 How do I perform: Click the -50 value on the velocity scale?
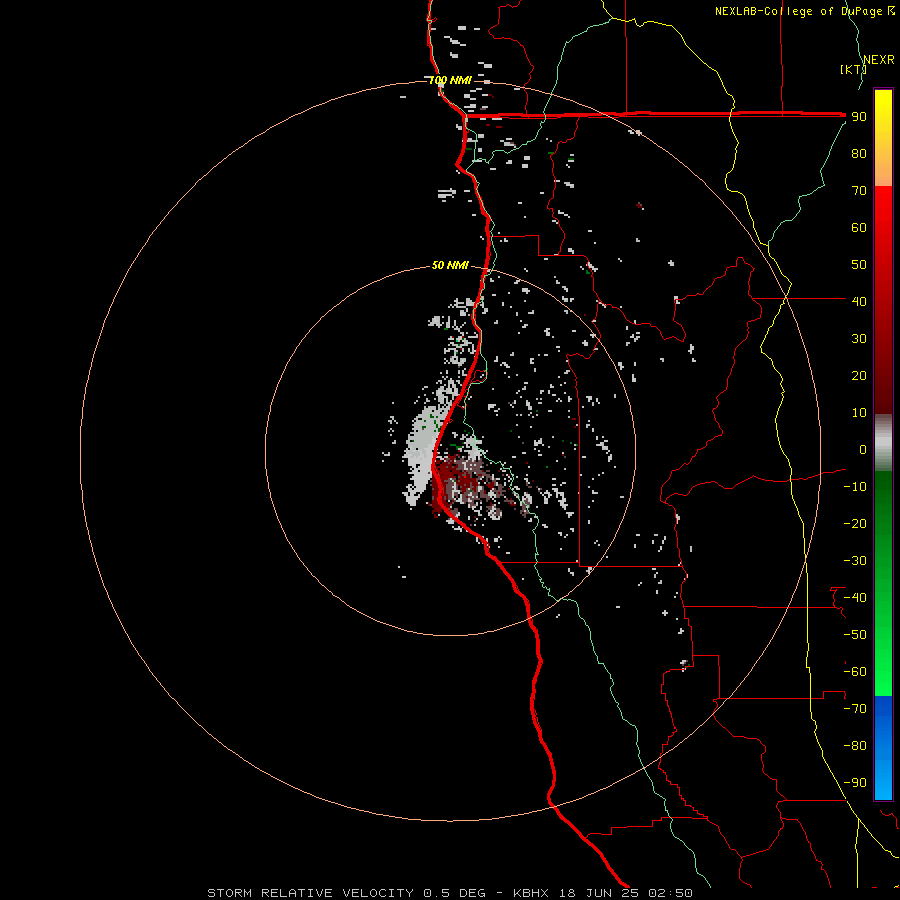pyautogui.click(x=855, y=634)
